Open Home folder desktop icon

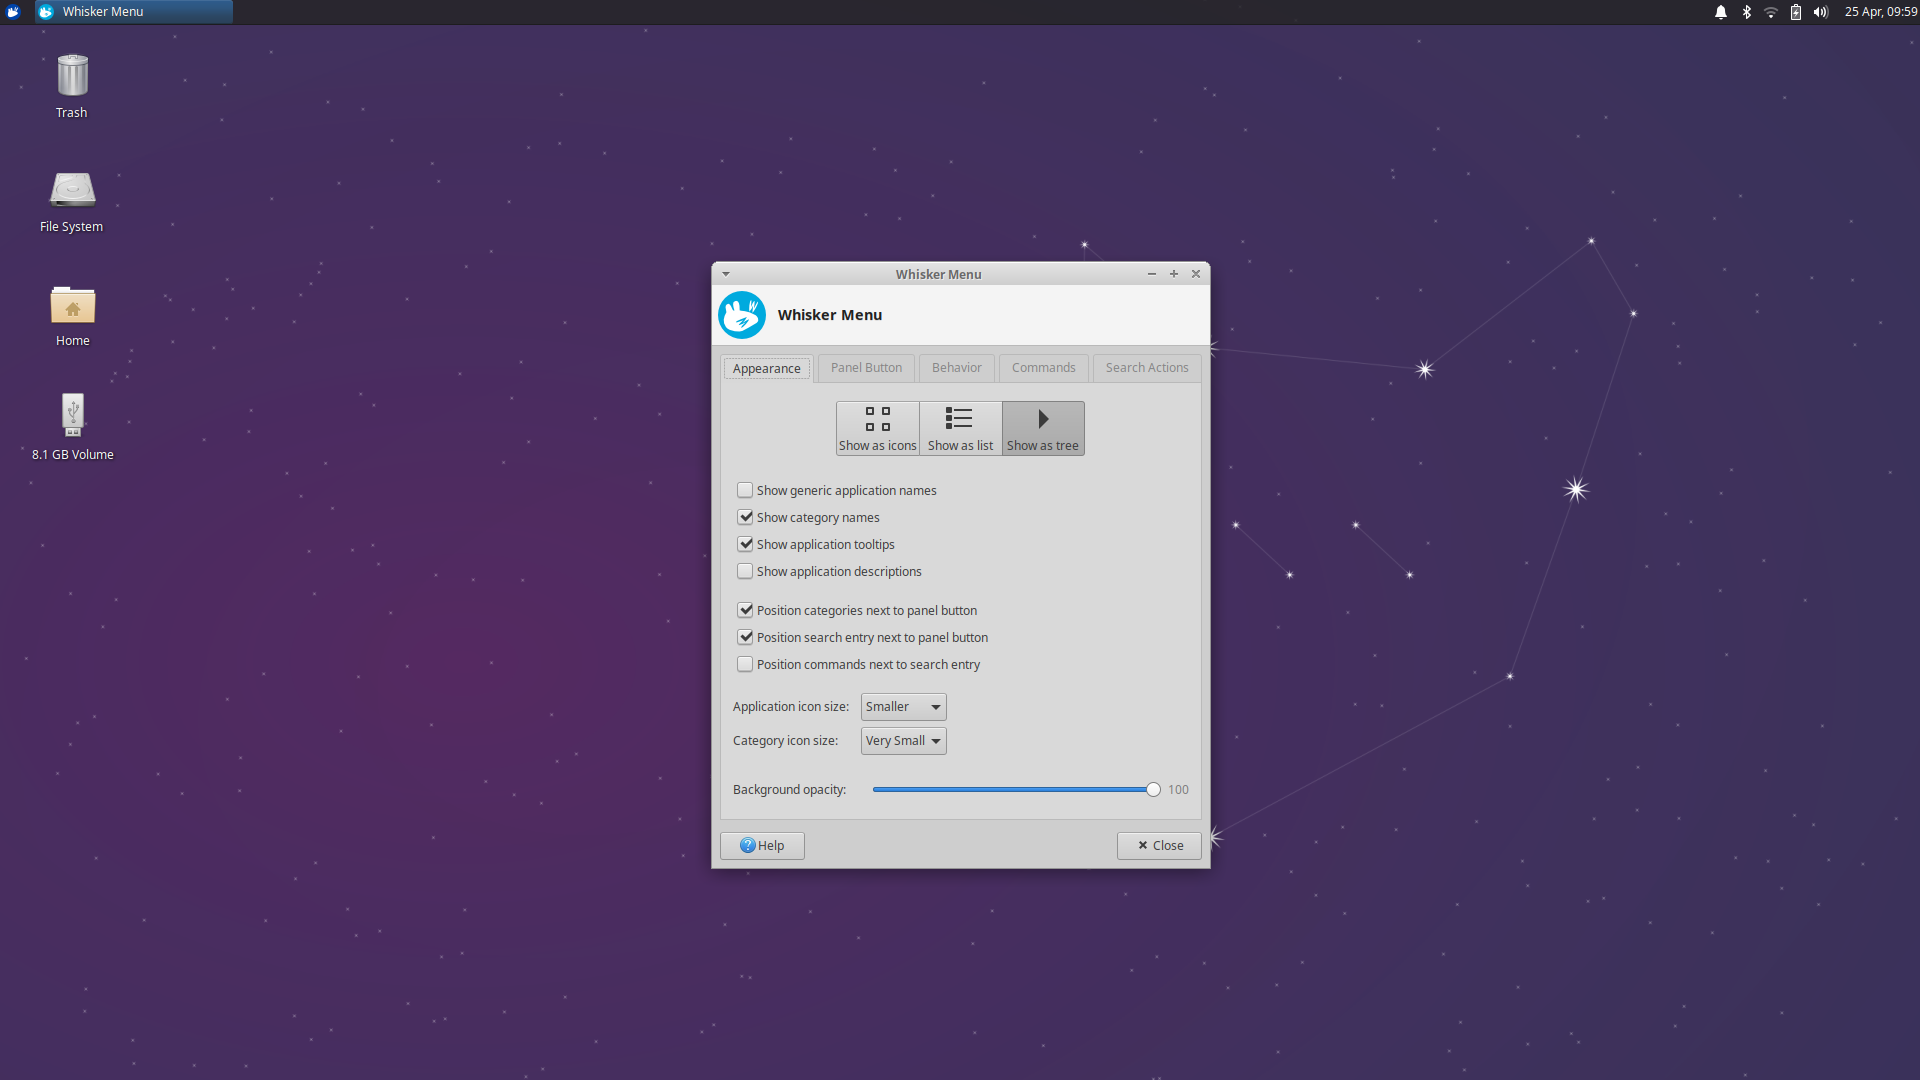pyautogui.click(x=72, y=316)
